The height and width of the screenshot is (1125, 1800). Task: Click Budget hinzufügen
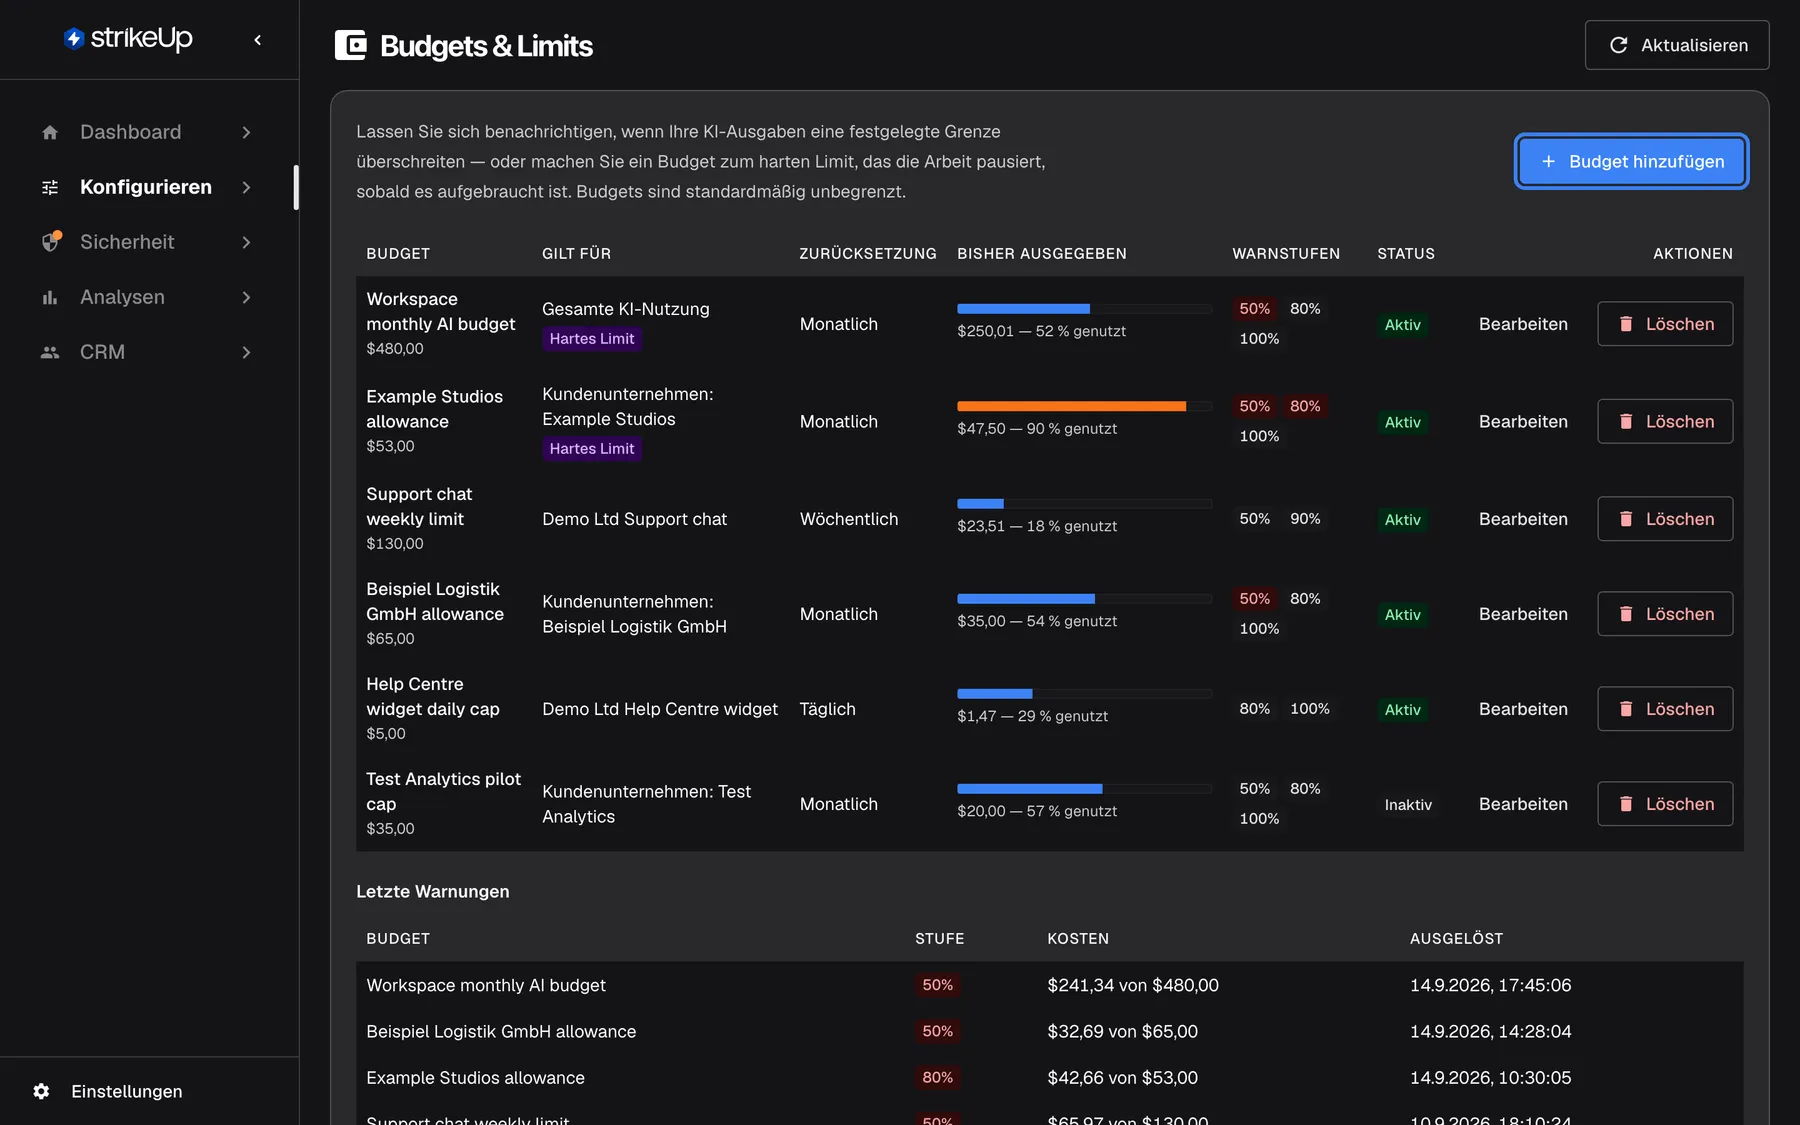tap(1631, 161)
